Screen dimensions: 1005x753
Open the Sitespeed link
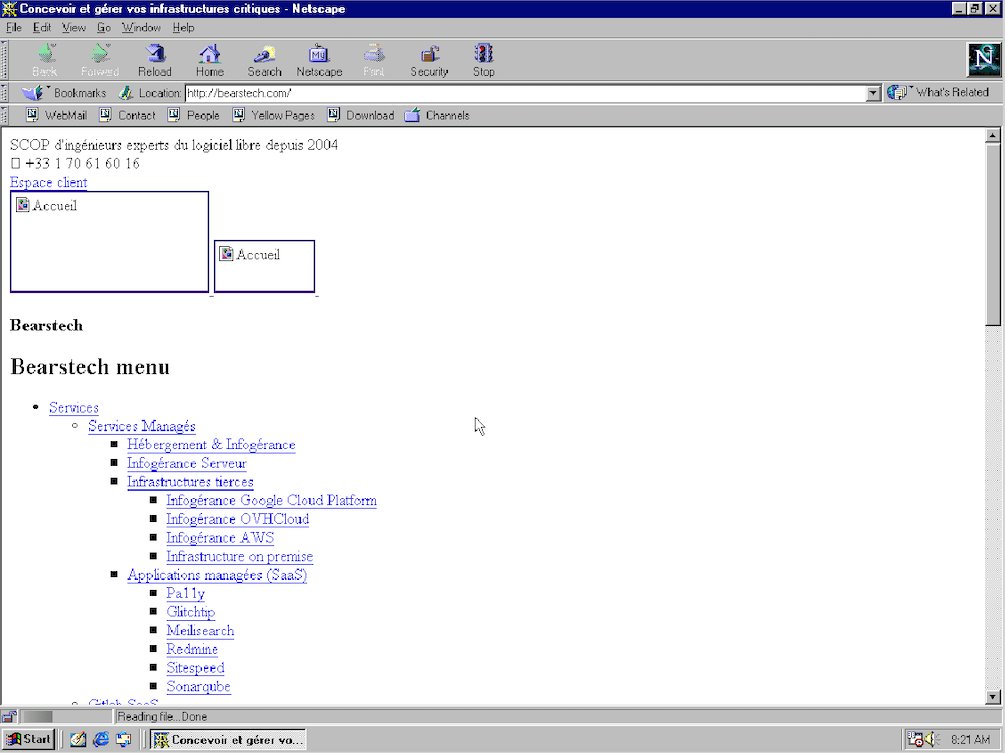[195, 668]
